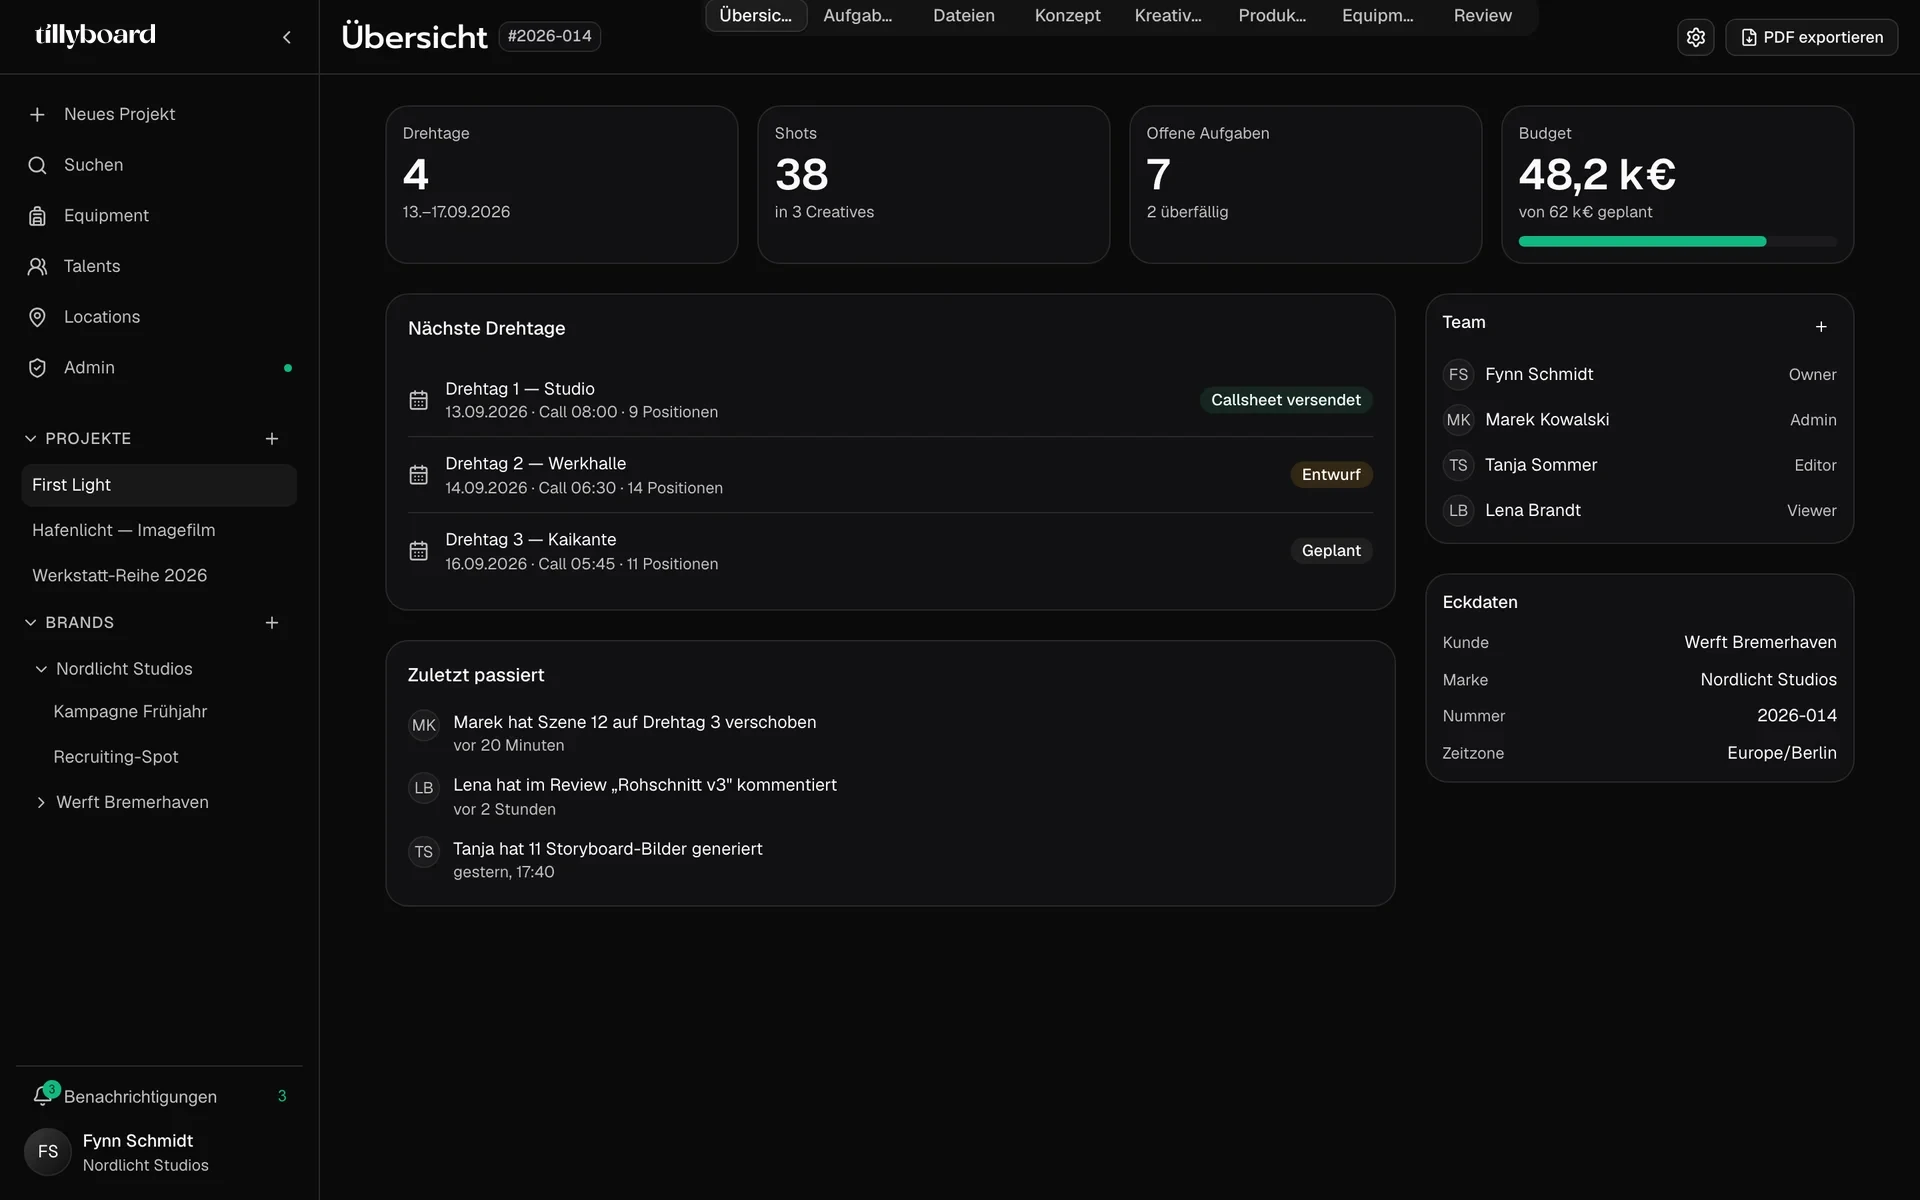Screen dimensions: 1920x1200
Task: Switch to the Aufgaben tab
Action: 857,16
